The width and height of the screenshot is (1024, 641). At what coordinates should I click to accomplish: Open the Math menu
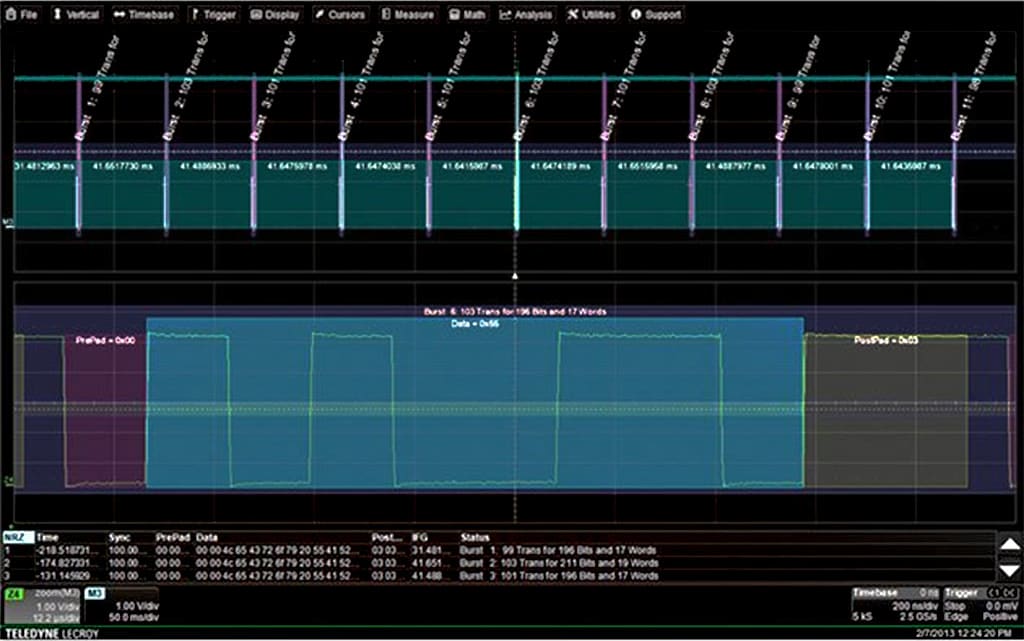(x=468, y=14)
